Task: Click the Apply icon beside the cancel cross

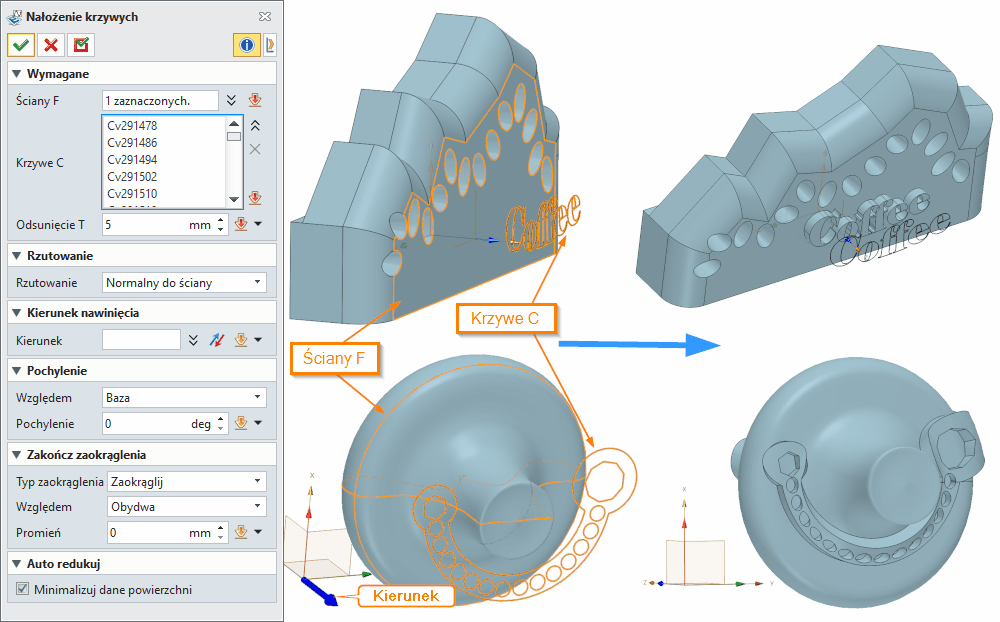Action: point(80,45)
